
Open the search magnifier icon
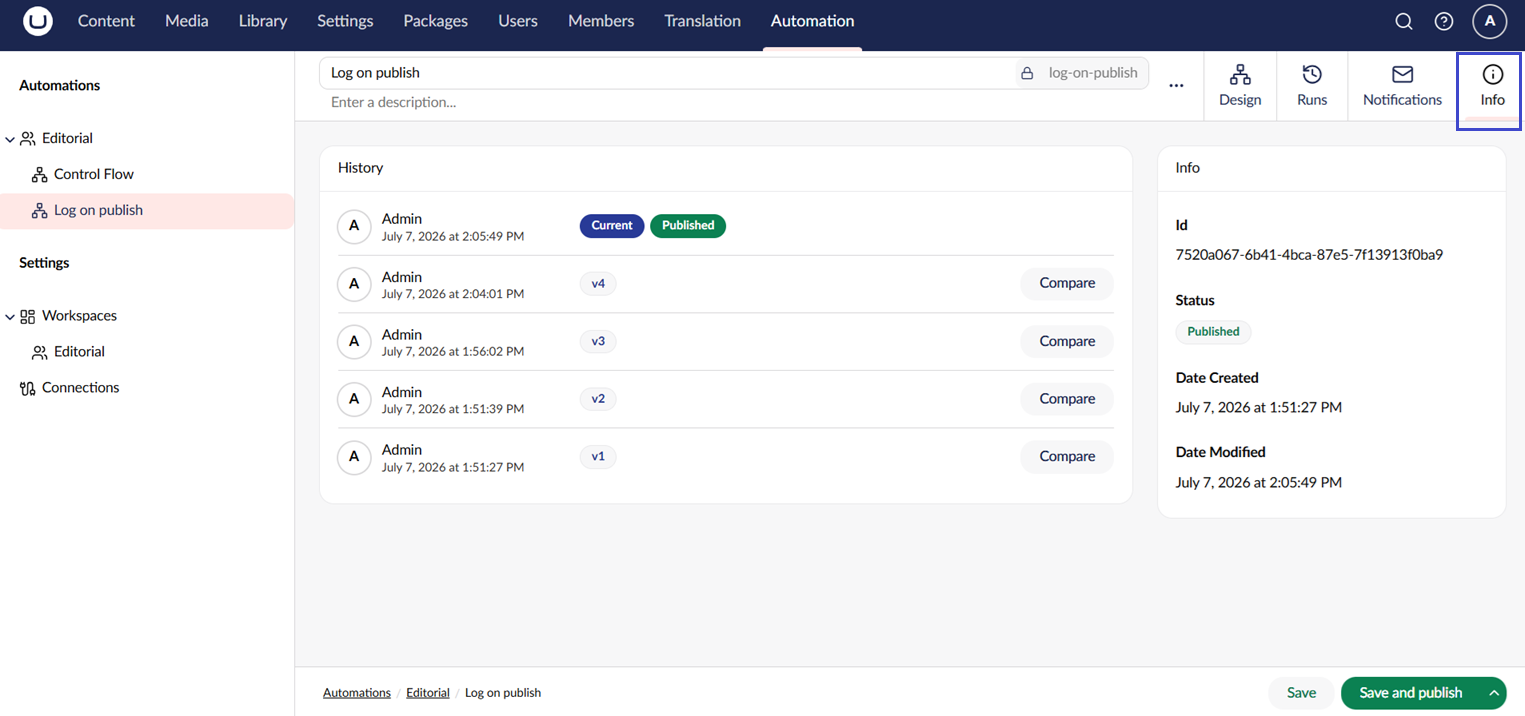tap(1404, 21)
